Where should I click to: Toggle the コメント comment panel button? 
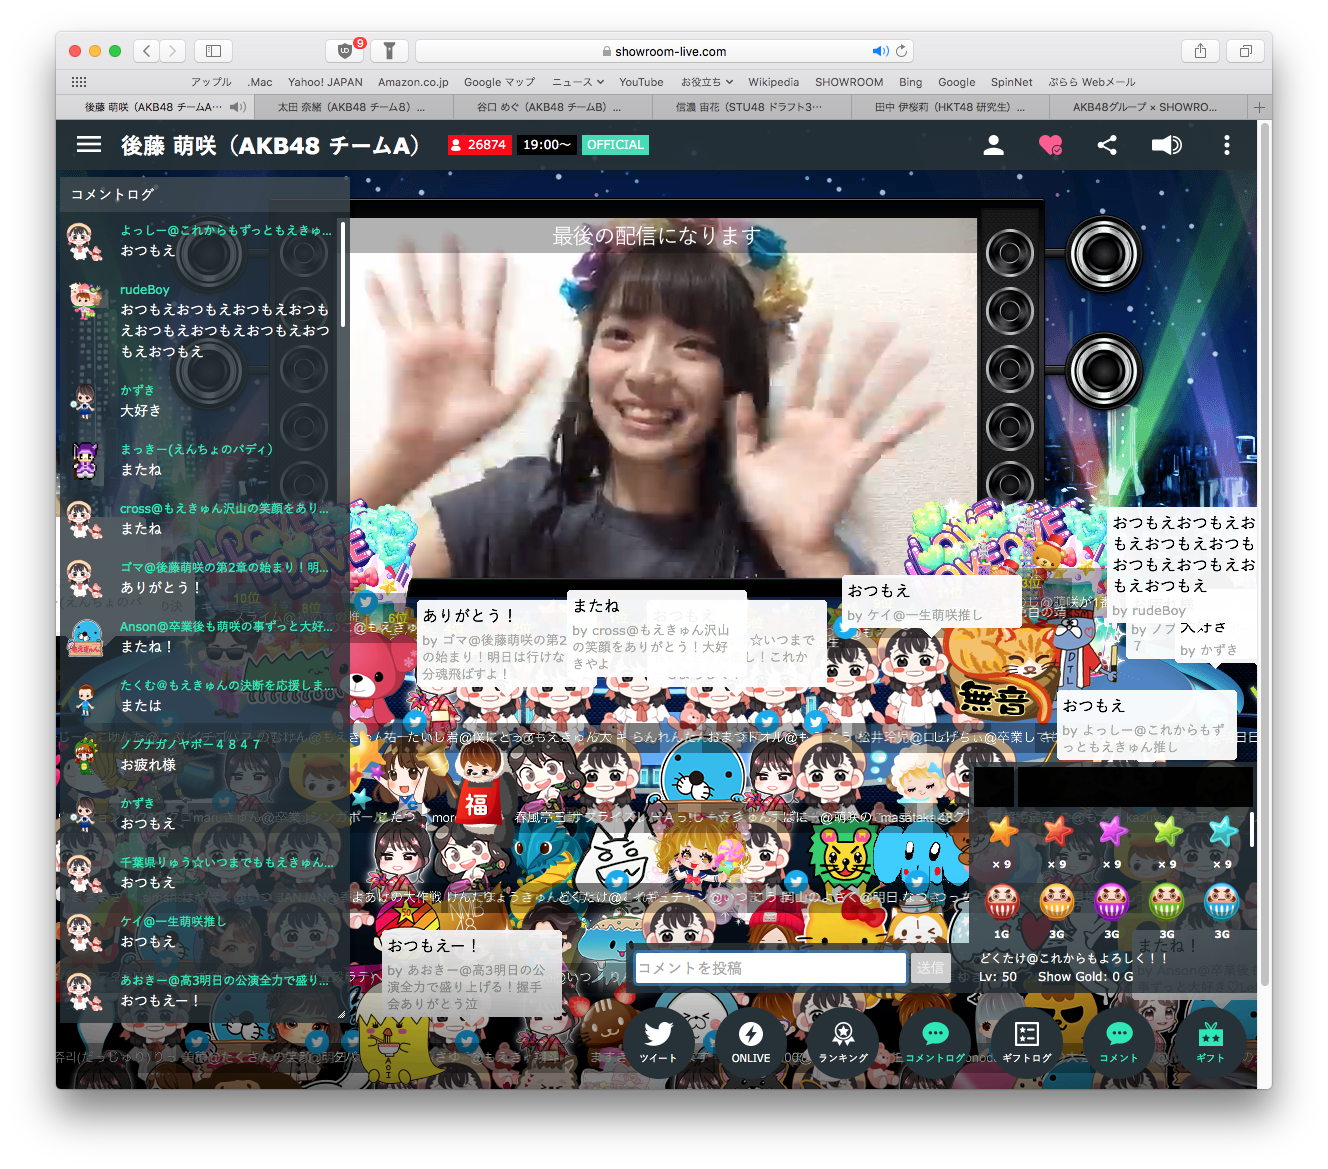(1119, 1041)
